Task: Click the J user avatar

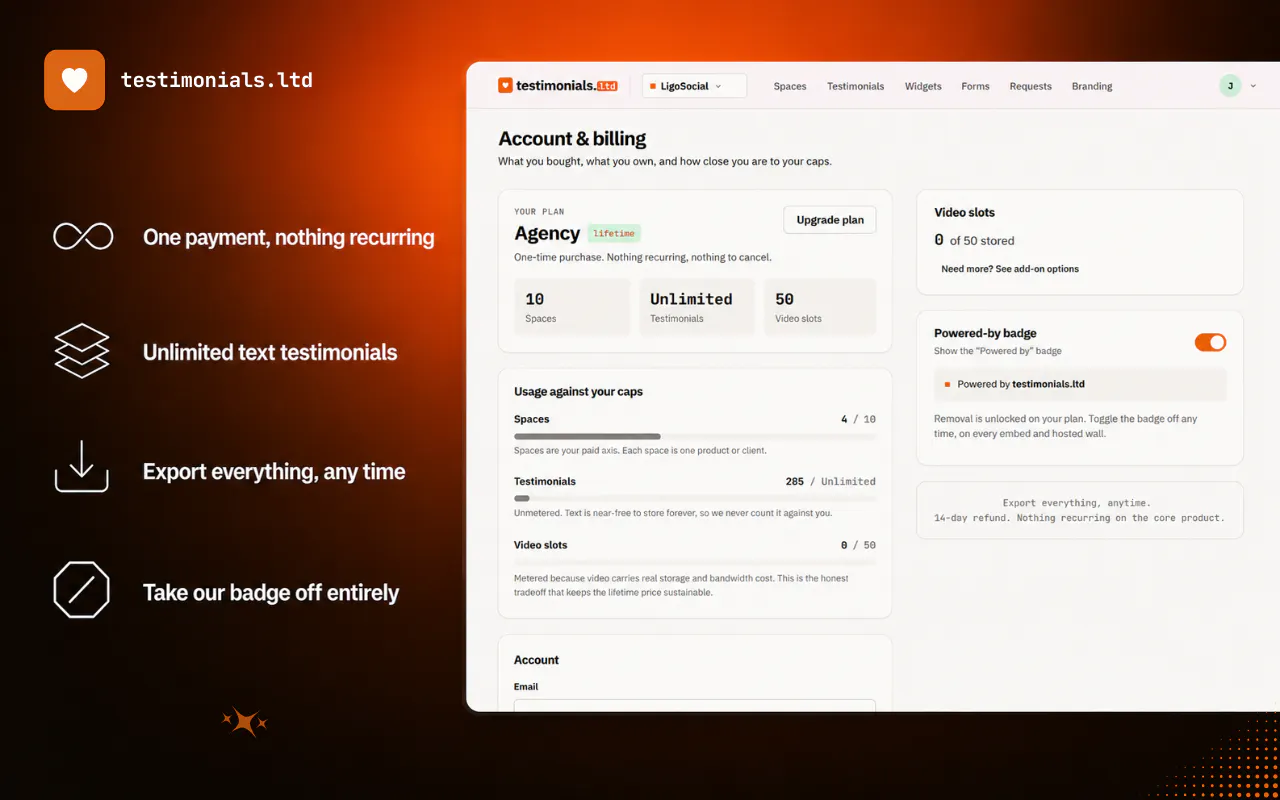Action: [x=1230, y=86]
